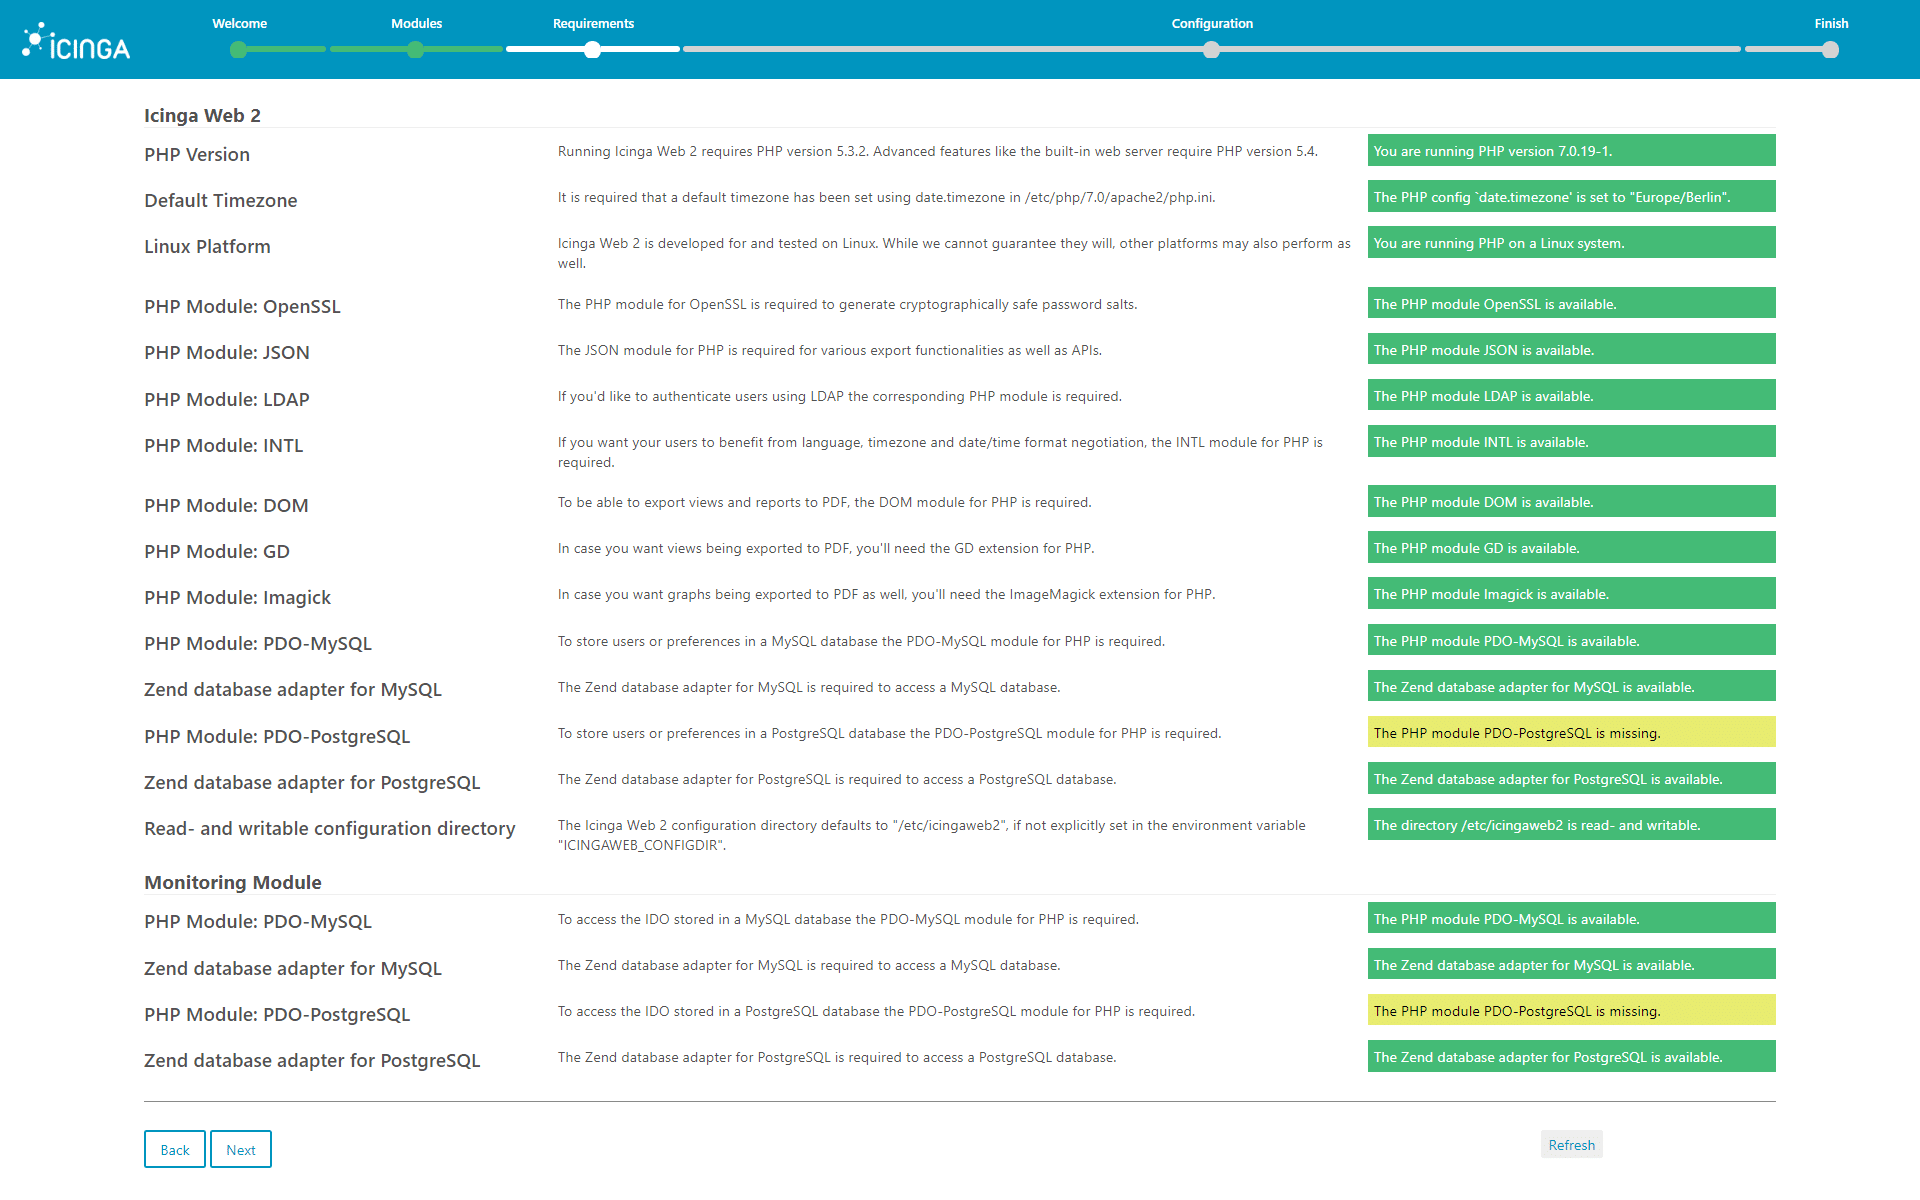This screenshot has width=1920, height=1200.
Task: Click the Modules progress dot
Action: [x=415, y=49]
